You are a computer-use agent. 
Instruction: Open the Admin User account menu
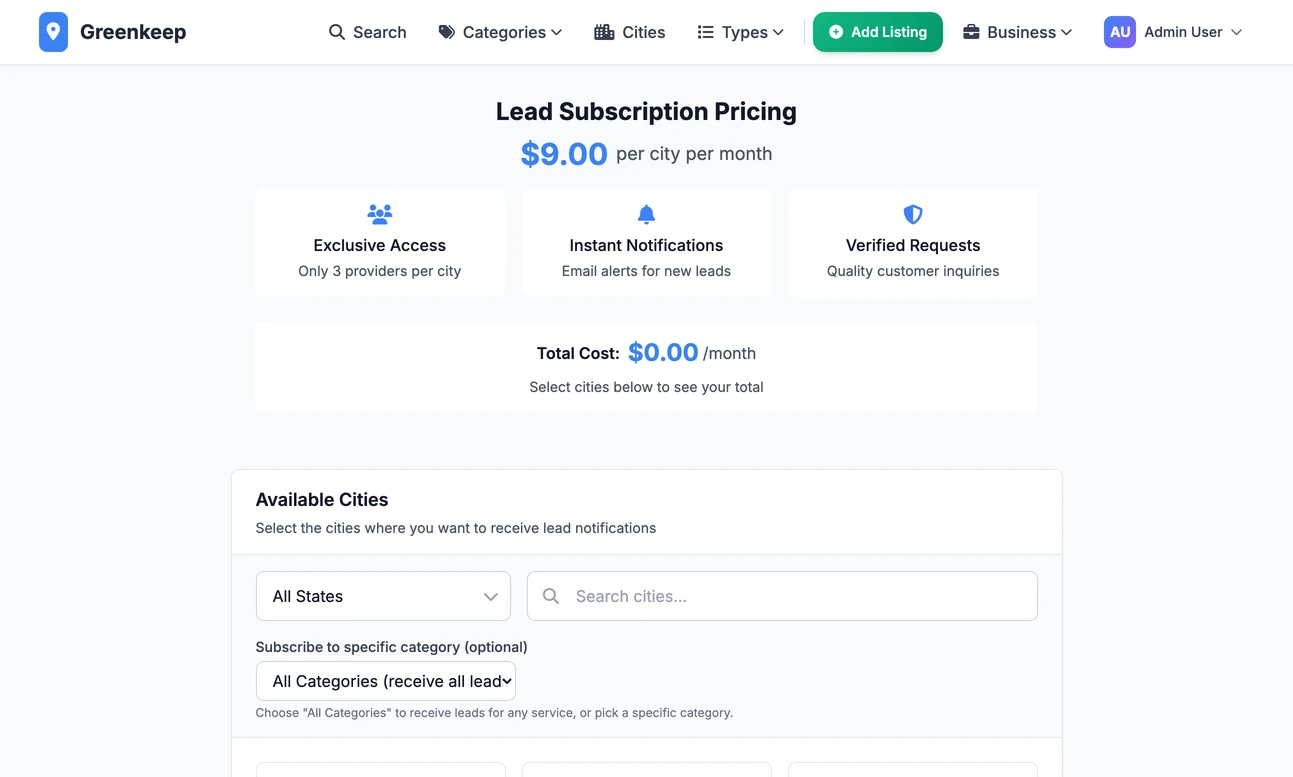[x=1174, y=32]
